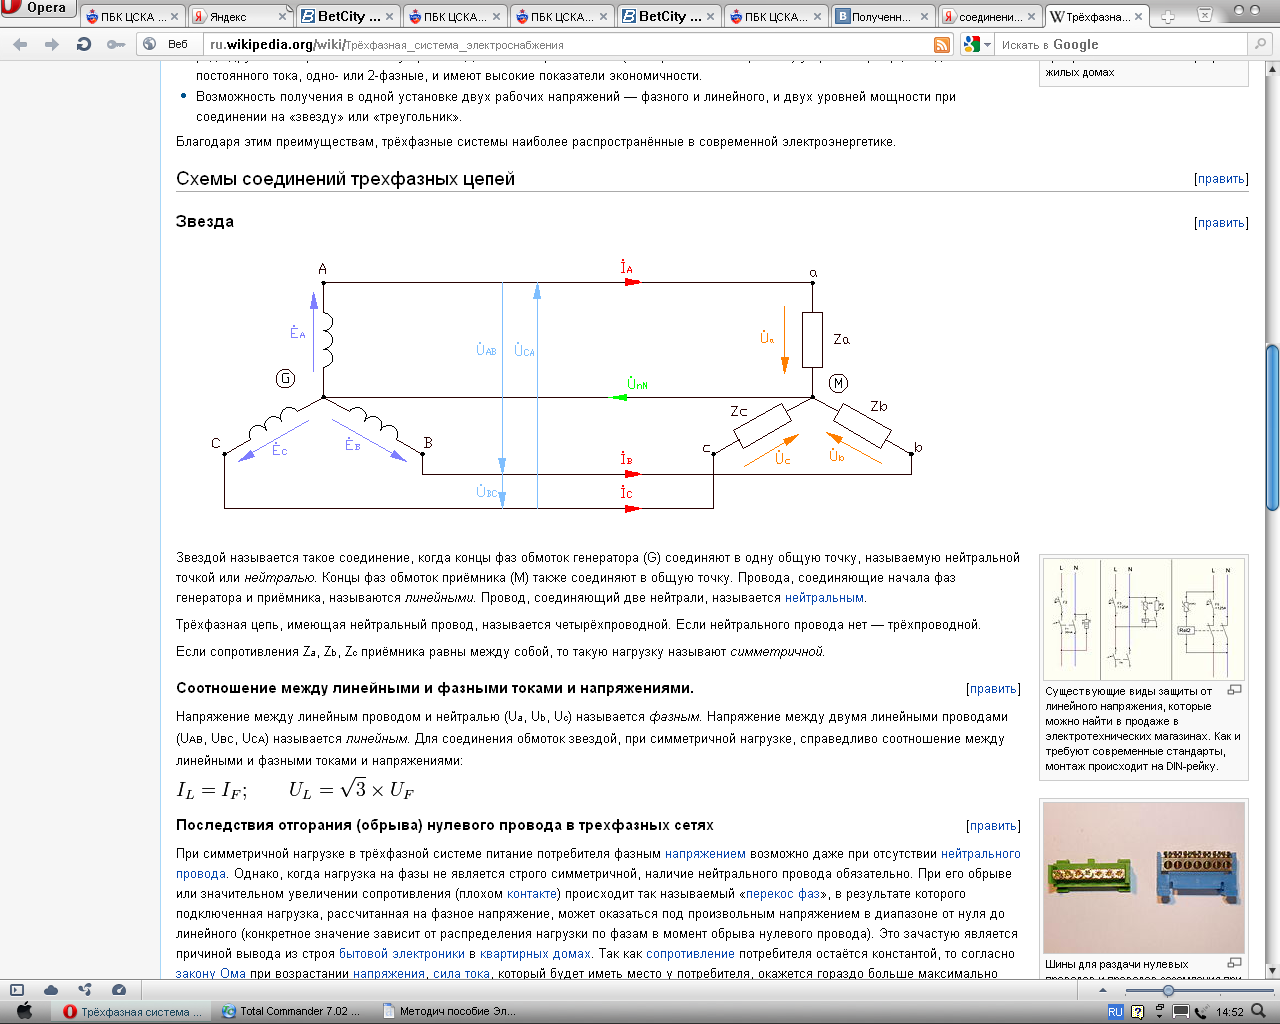Click the Веб globe security badge
The image size is (1280, 1024).
[x=166, y=44]
